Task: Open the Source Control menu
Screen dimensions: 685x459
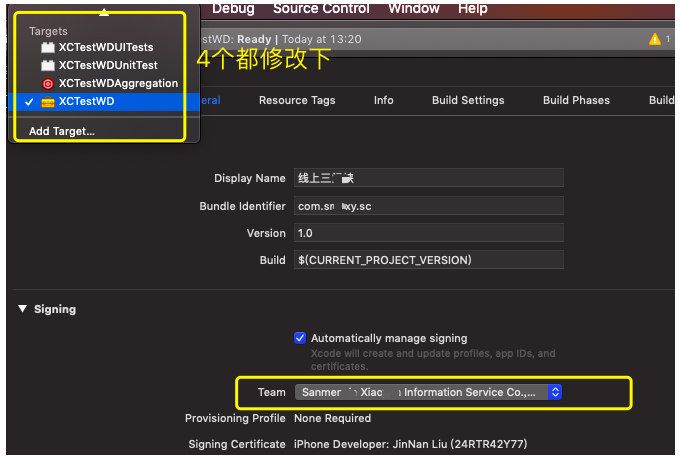Action: click(321, 8)
